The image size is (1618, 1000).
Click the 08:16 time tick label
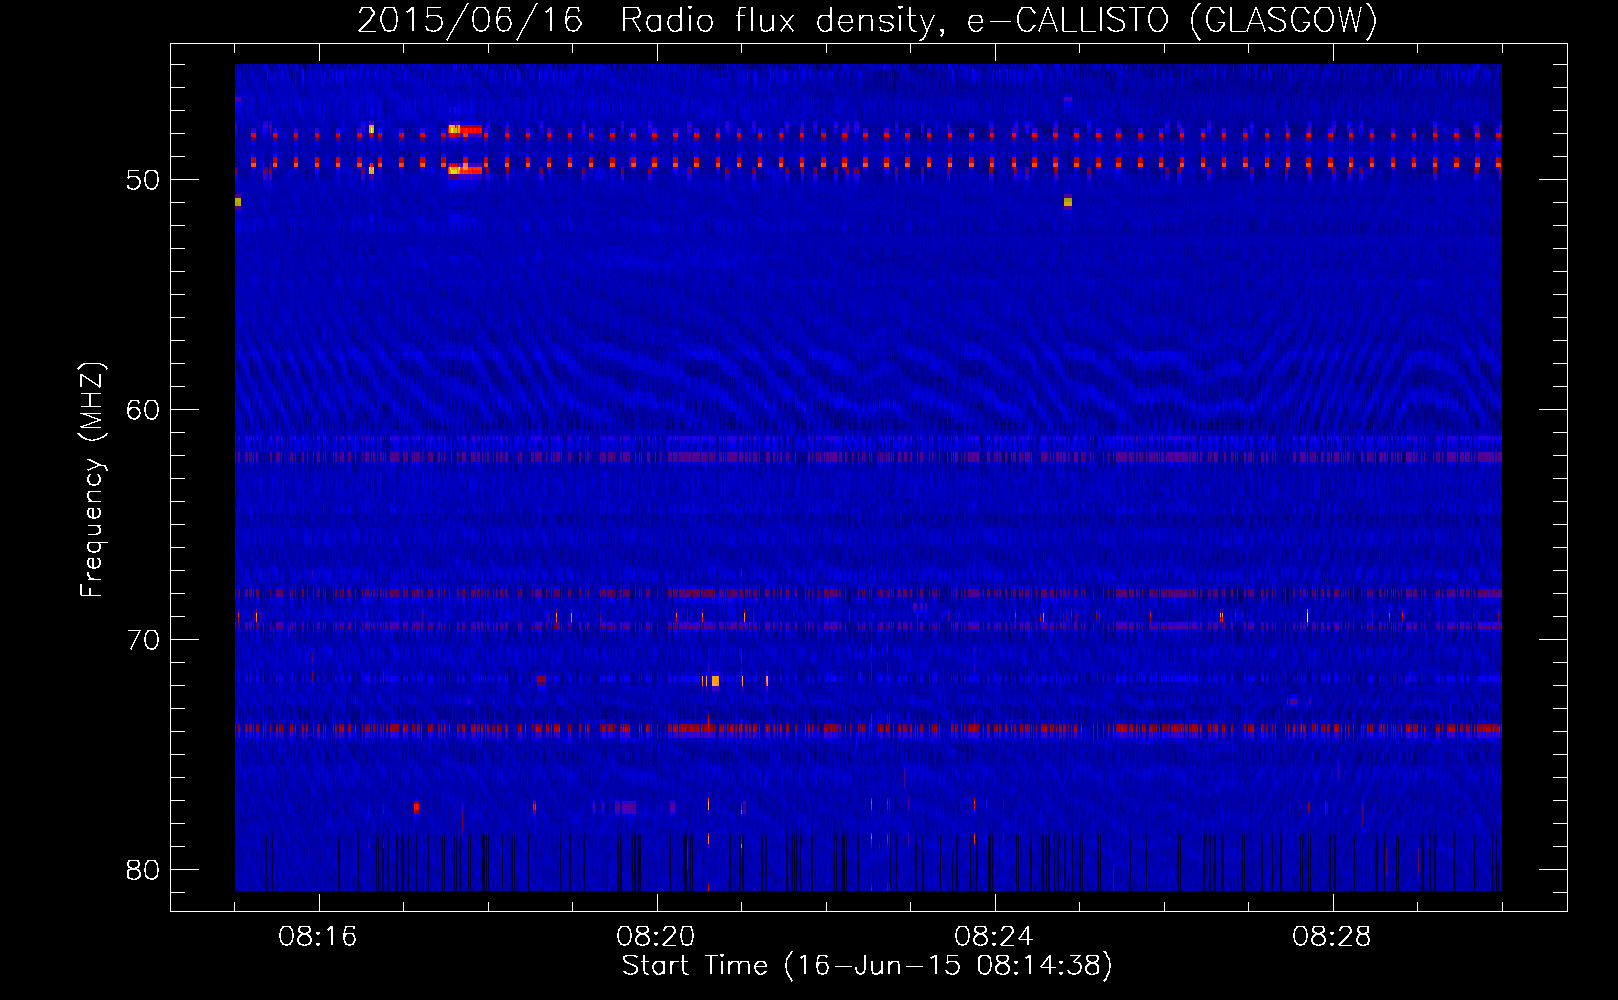tap(318, 937)
